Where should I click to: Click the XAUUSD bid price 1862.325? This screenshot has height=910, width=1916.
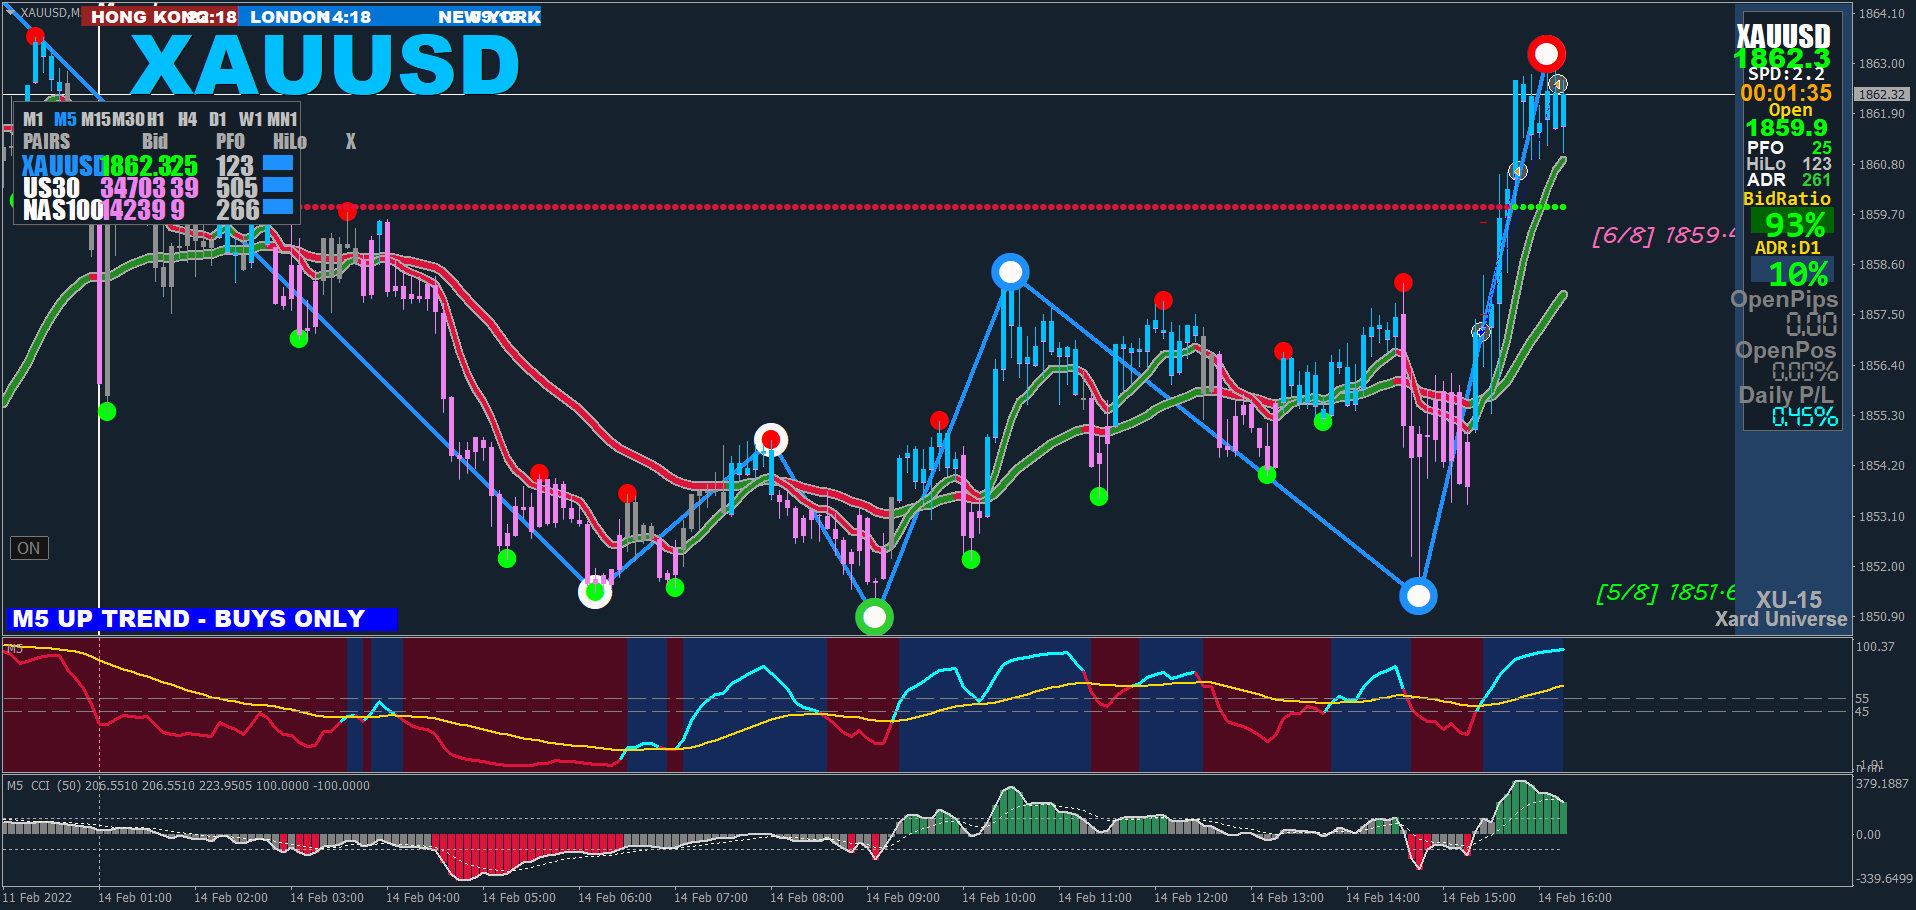click(x=150, y=165)
